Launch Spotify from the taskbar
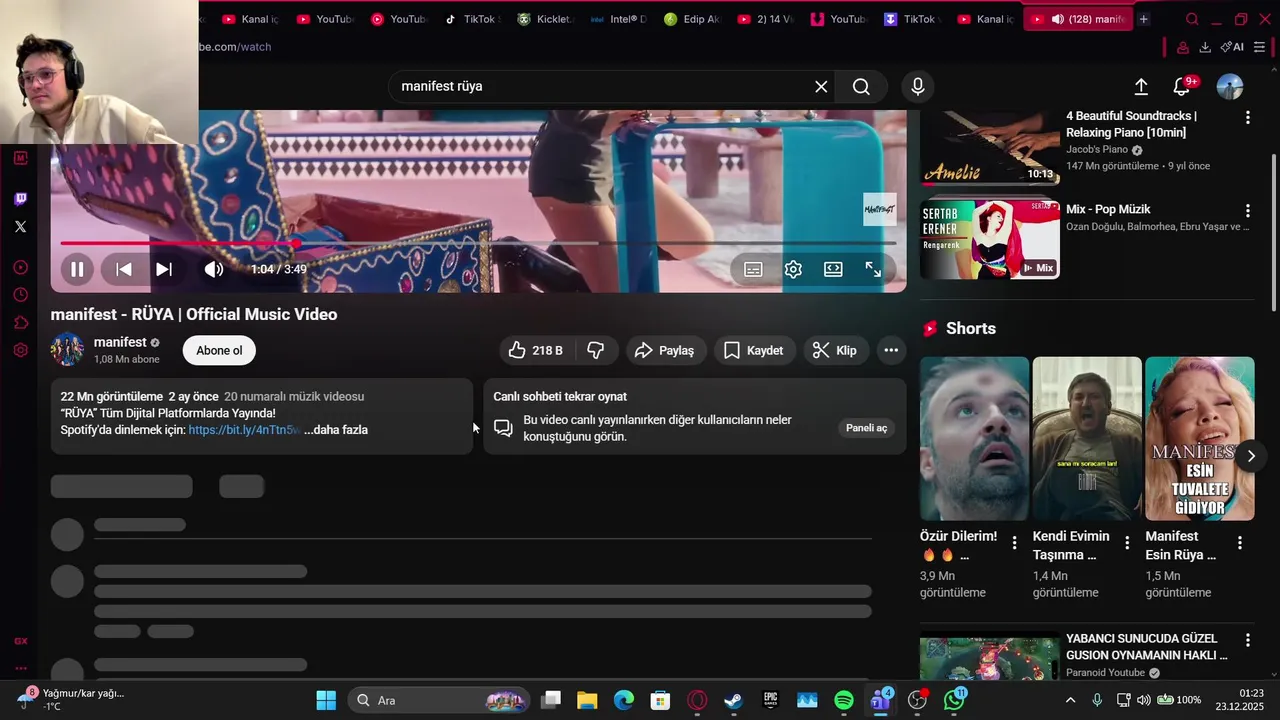 pyautogui.click(x=844, y=700)
